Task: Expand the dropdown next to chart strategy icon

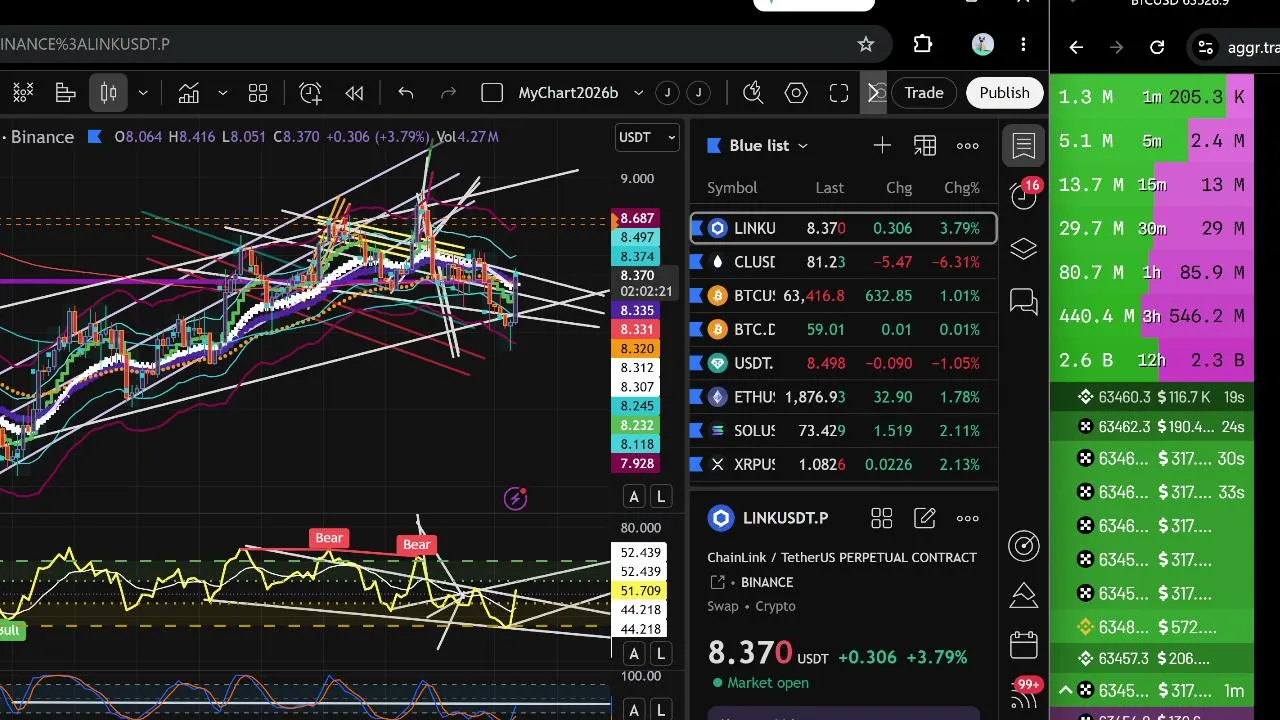Action: click(222, 93)
